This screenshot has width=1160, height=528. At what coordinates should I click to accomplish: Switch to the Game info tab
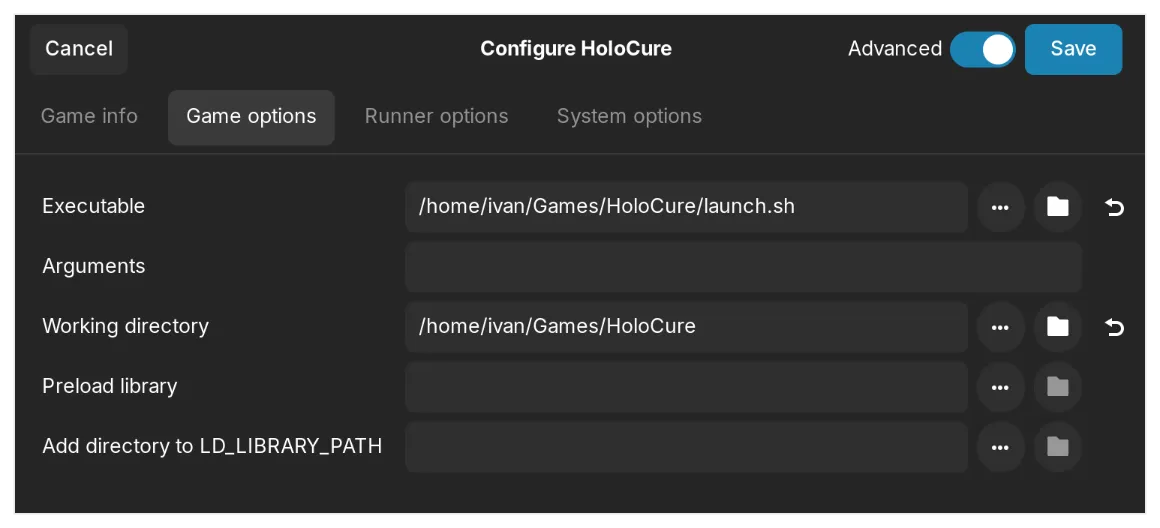89,117
